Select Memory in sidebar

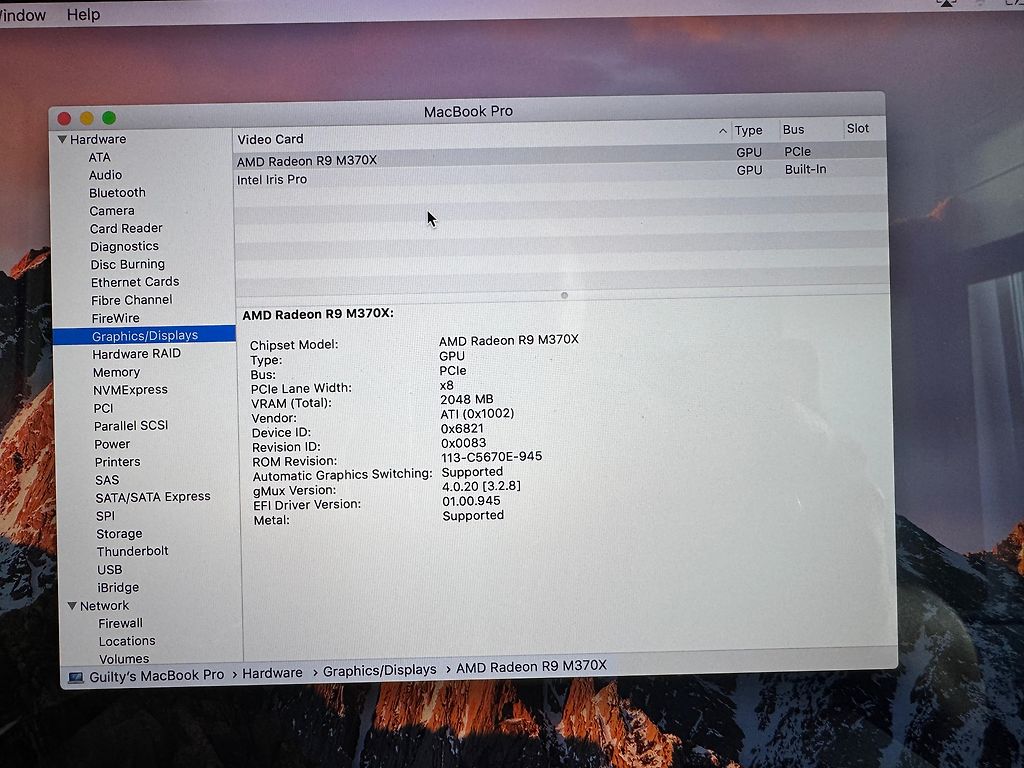click(116, 372)
